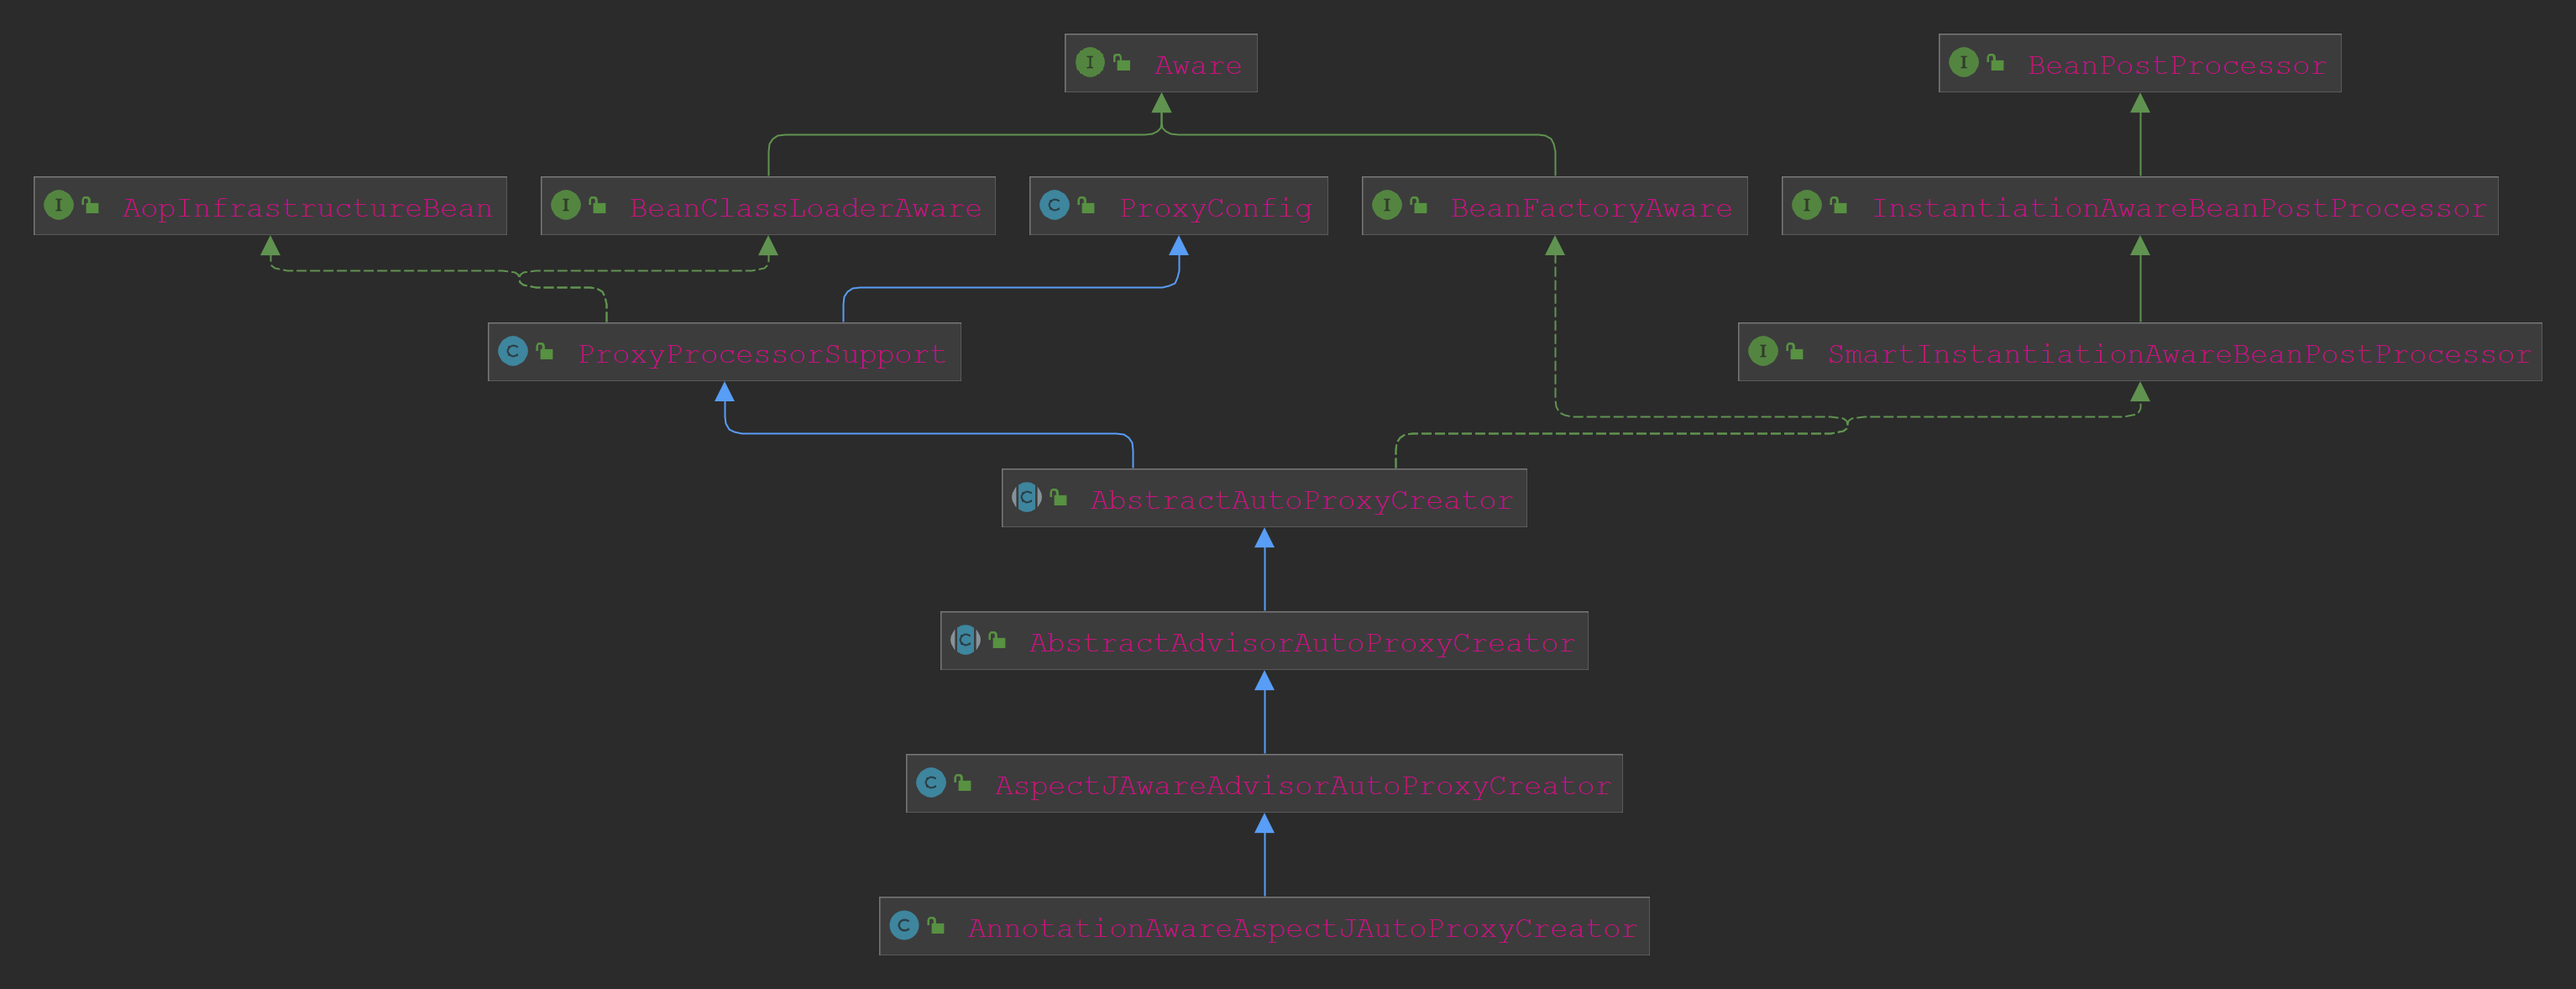Click the interface icon beside Aware

tap(1089, 63)
